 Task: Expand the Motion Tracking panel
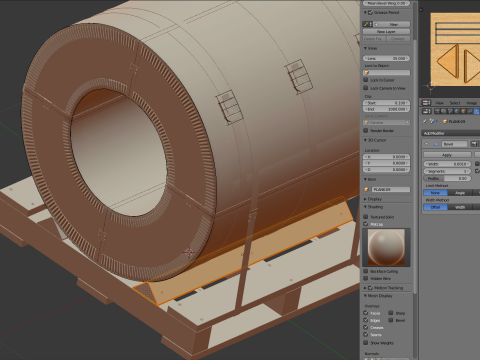(365, 288)
